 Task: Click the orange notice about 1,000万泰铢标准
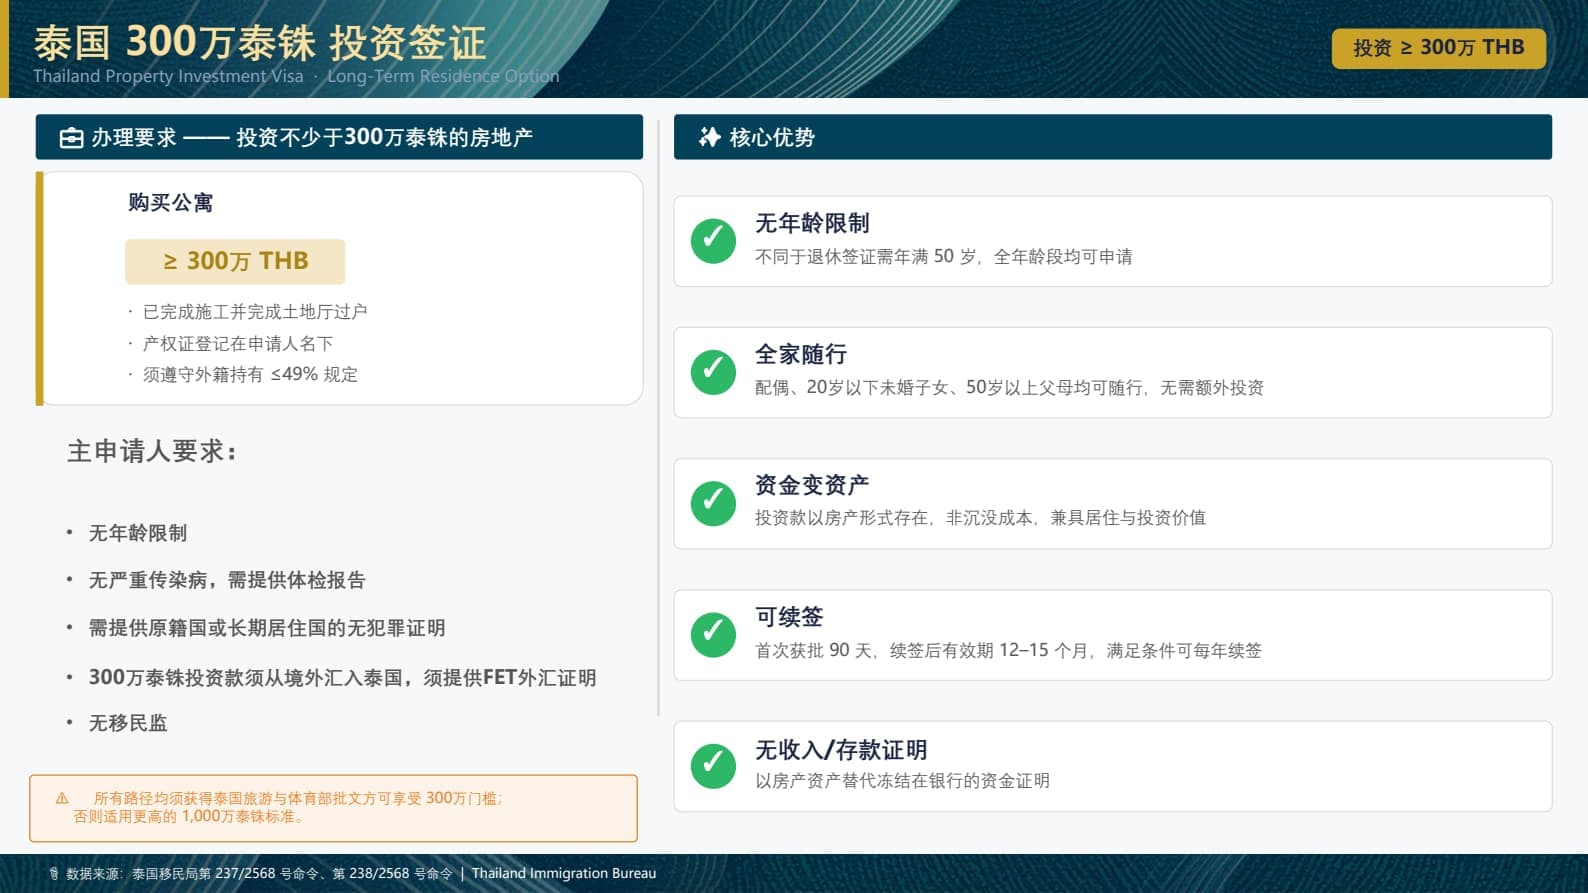click(x=333, y=808)
